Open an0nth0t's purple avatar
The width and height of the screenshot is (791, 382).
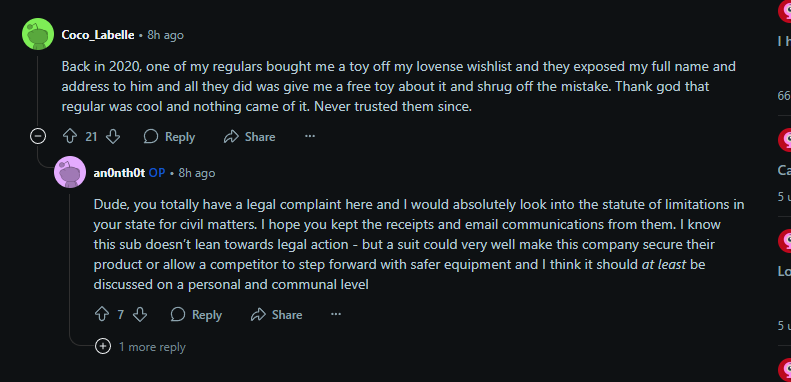[x=70, y=172]
